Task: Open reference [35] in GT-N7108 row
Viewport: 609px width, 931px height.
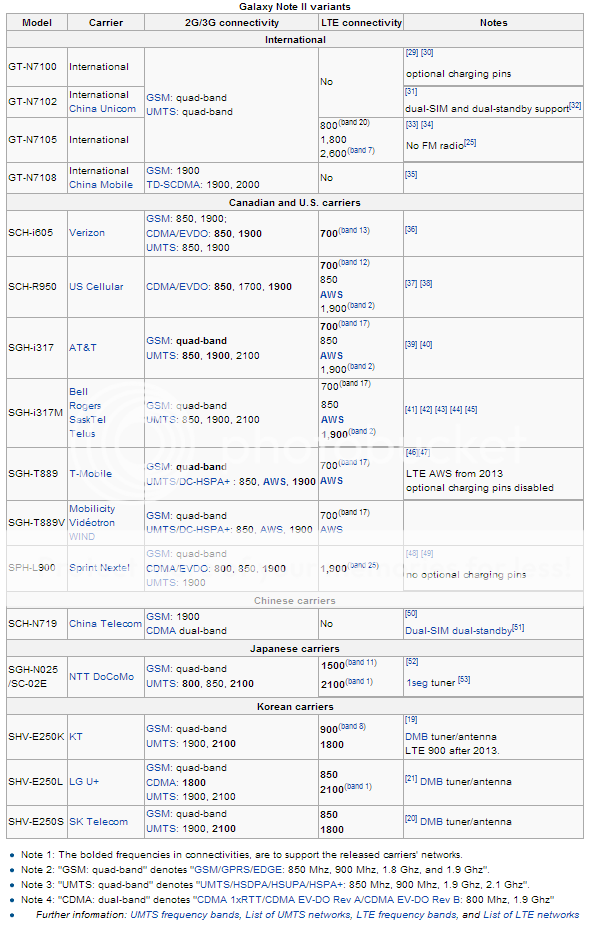Action: (411, 175)
